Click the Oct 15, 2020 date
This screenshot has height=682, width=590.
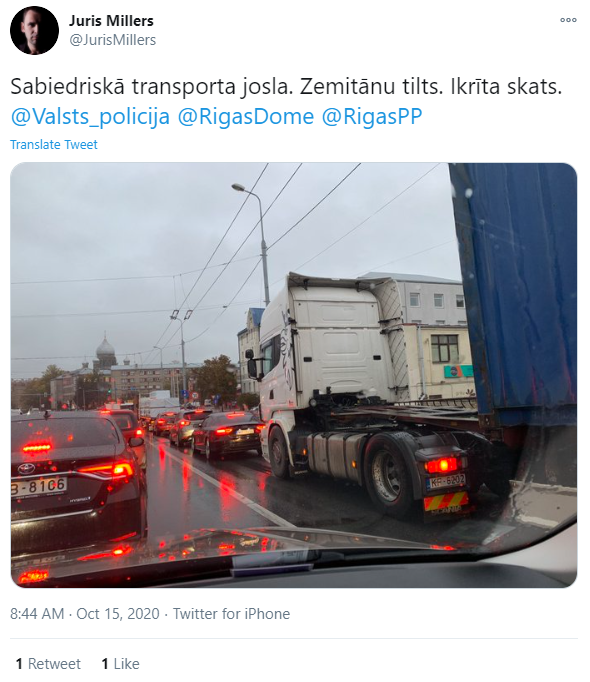tap(118, 614)
